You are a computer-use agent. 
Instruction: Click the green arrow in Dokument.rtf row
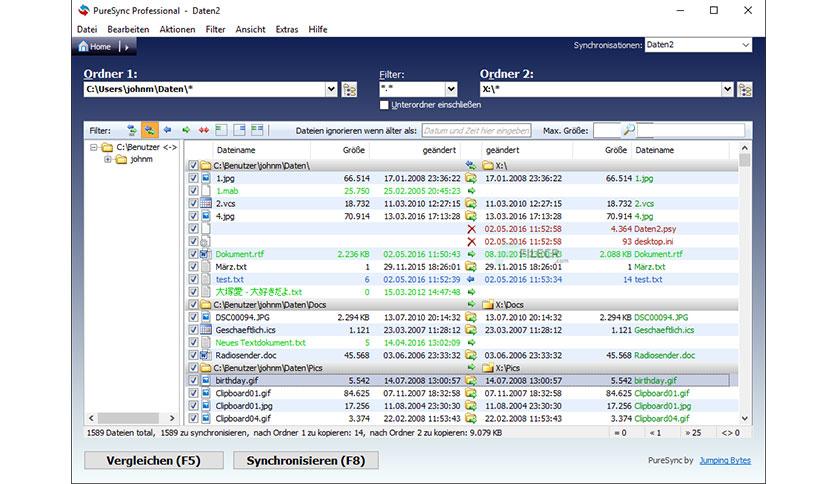pyautogui.click(x=471, y=254)
